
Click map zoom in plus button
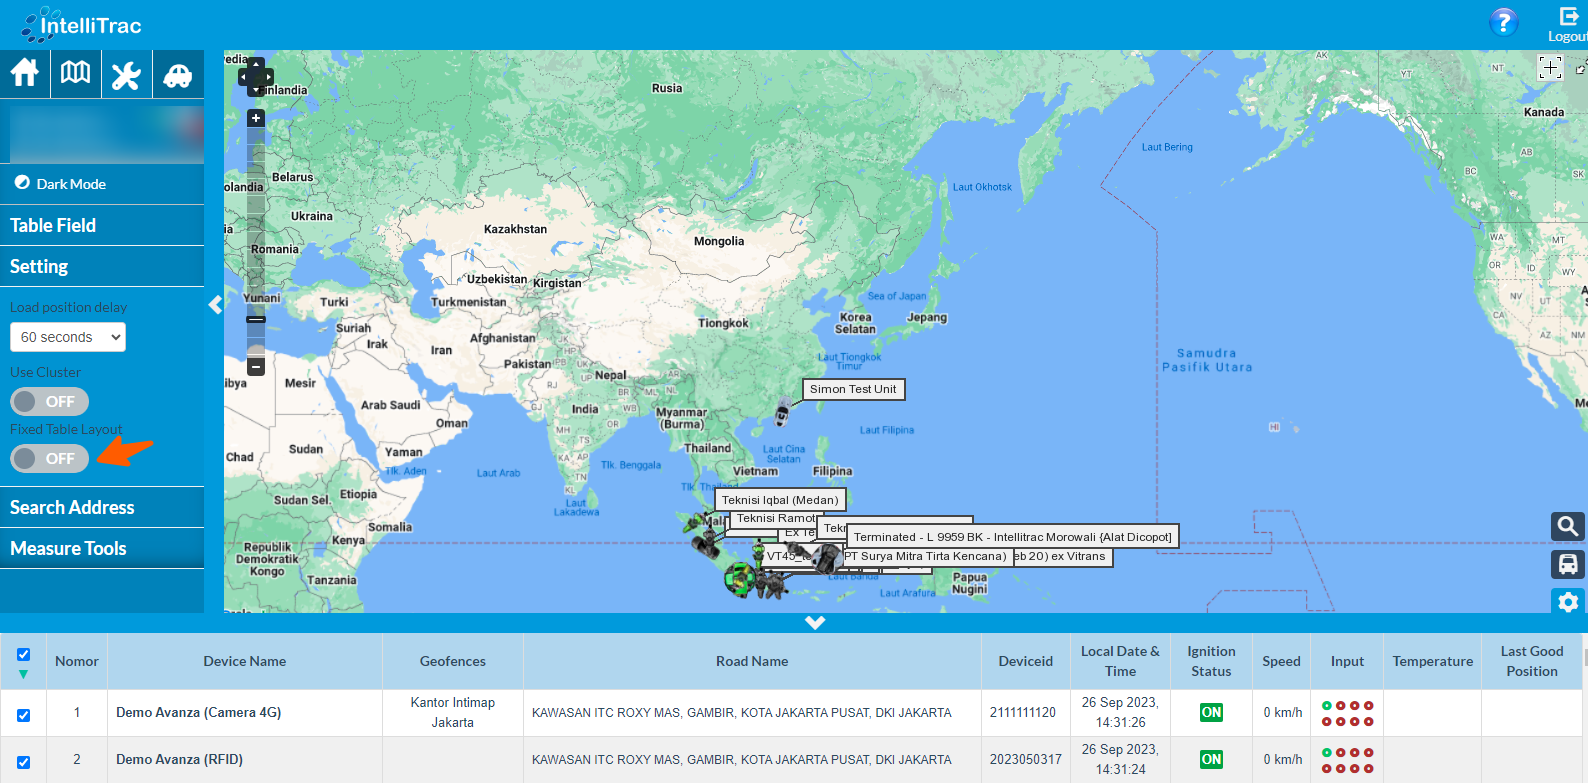(x=256, y=118)
